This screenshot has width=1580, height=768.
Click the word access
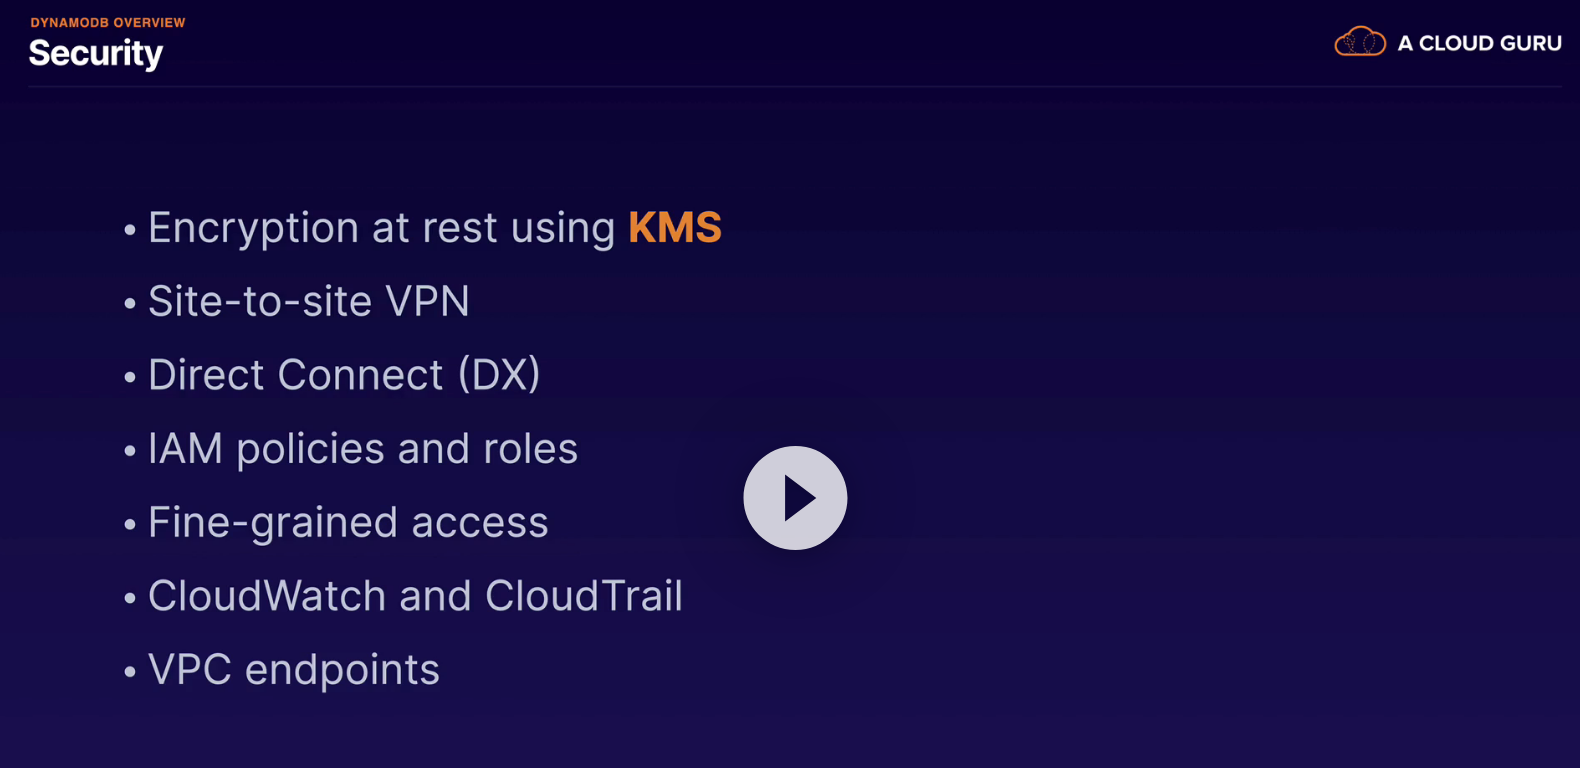point(480,523)
